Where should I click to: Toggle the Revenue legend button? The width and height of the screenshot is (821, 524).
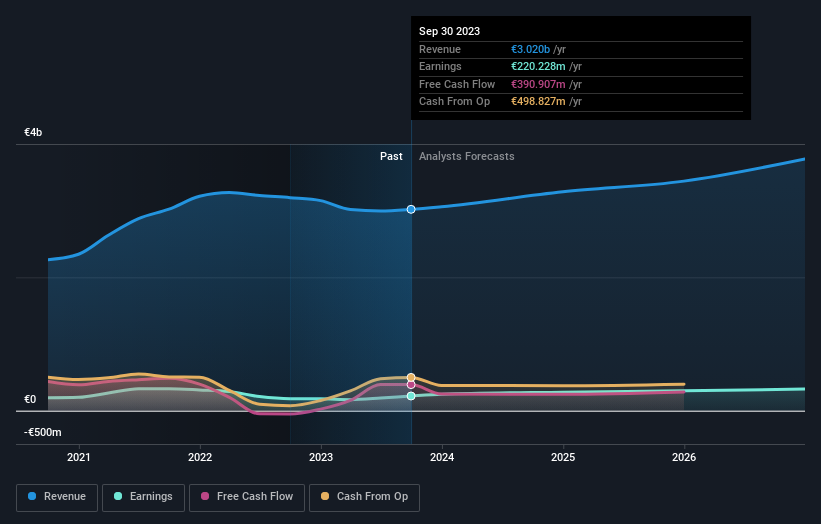coord(57,497)
